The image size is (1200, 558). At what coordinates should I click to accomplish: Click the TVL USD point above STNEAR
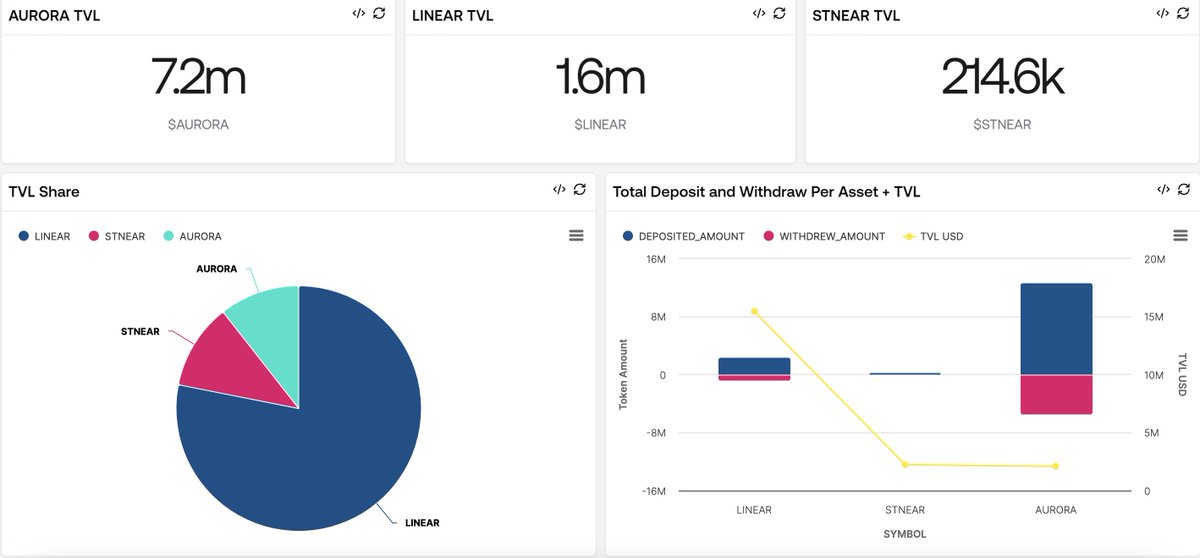pyautogui.click(x=905, y=464)
